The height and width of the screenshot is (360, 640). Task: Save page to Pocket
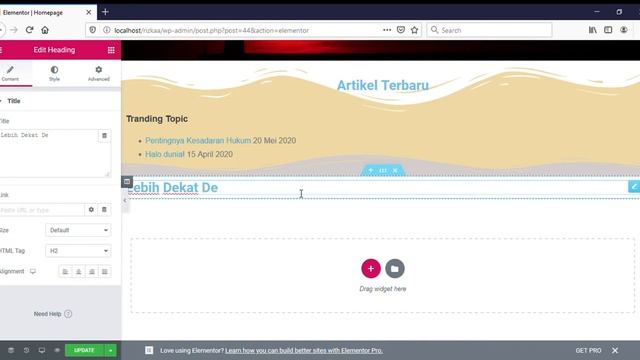tap(401, 30)
